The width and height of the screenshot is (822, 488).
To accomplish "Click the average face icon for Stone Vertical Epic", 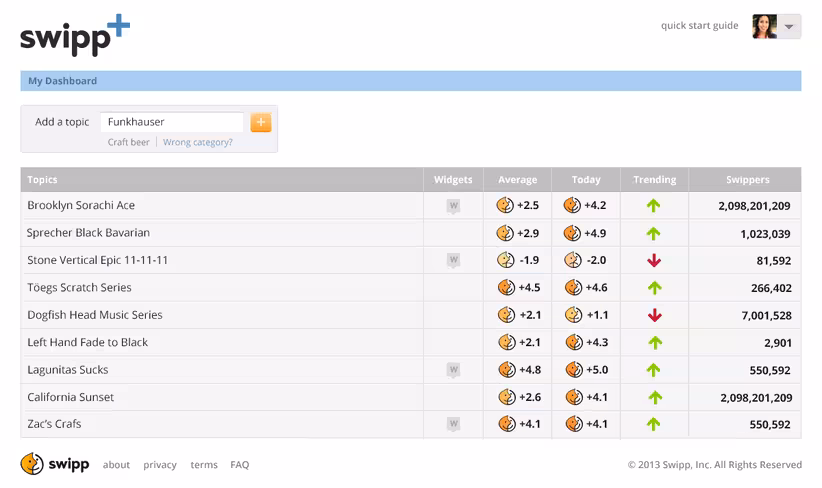I will tap(506, 260).
